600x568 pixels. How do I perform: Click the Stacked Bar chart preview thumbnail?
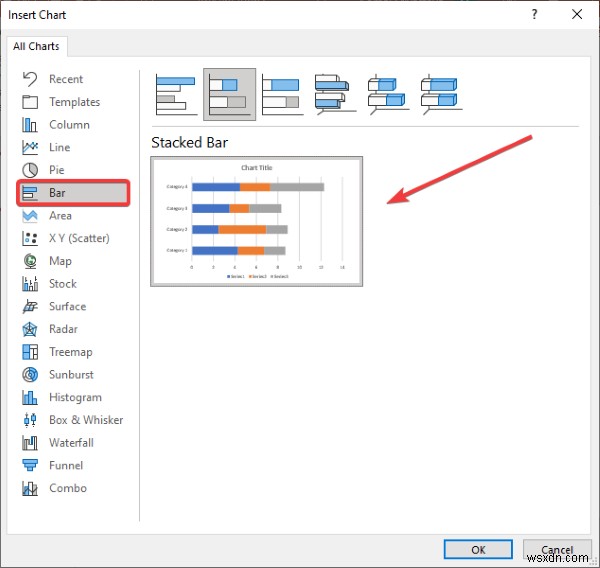pos(256,221)
